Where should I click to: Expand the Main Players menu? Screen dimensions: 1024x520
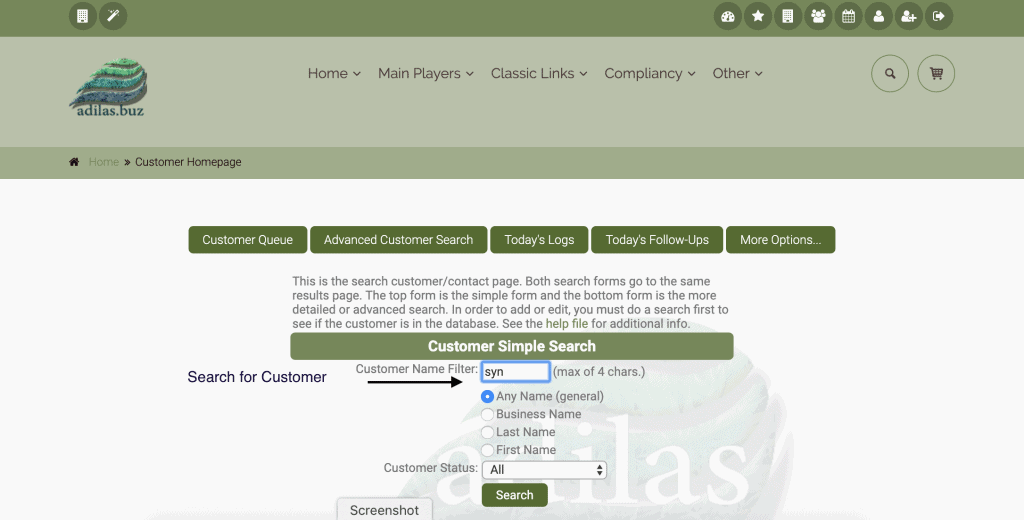[425, 73]
